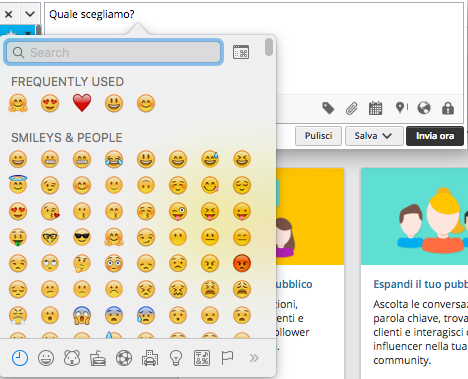Open the Animals & Nature bear category

click(72, 358)
